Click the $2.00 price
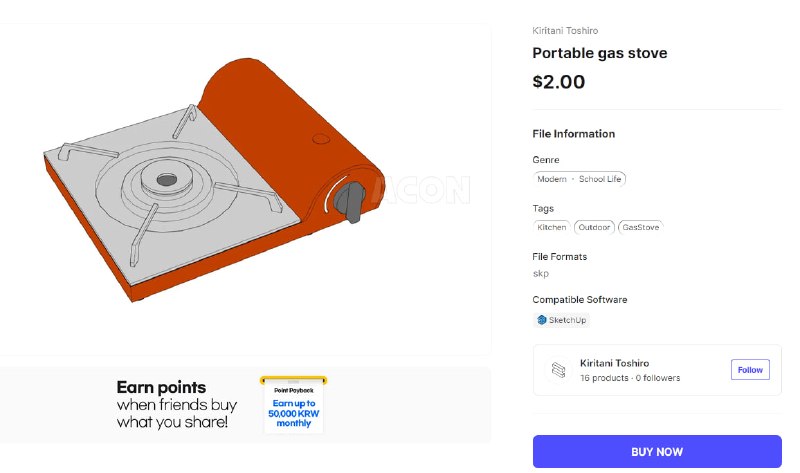Image resolution: width=800 pixels, height=473 pixels. click(559, 82)
